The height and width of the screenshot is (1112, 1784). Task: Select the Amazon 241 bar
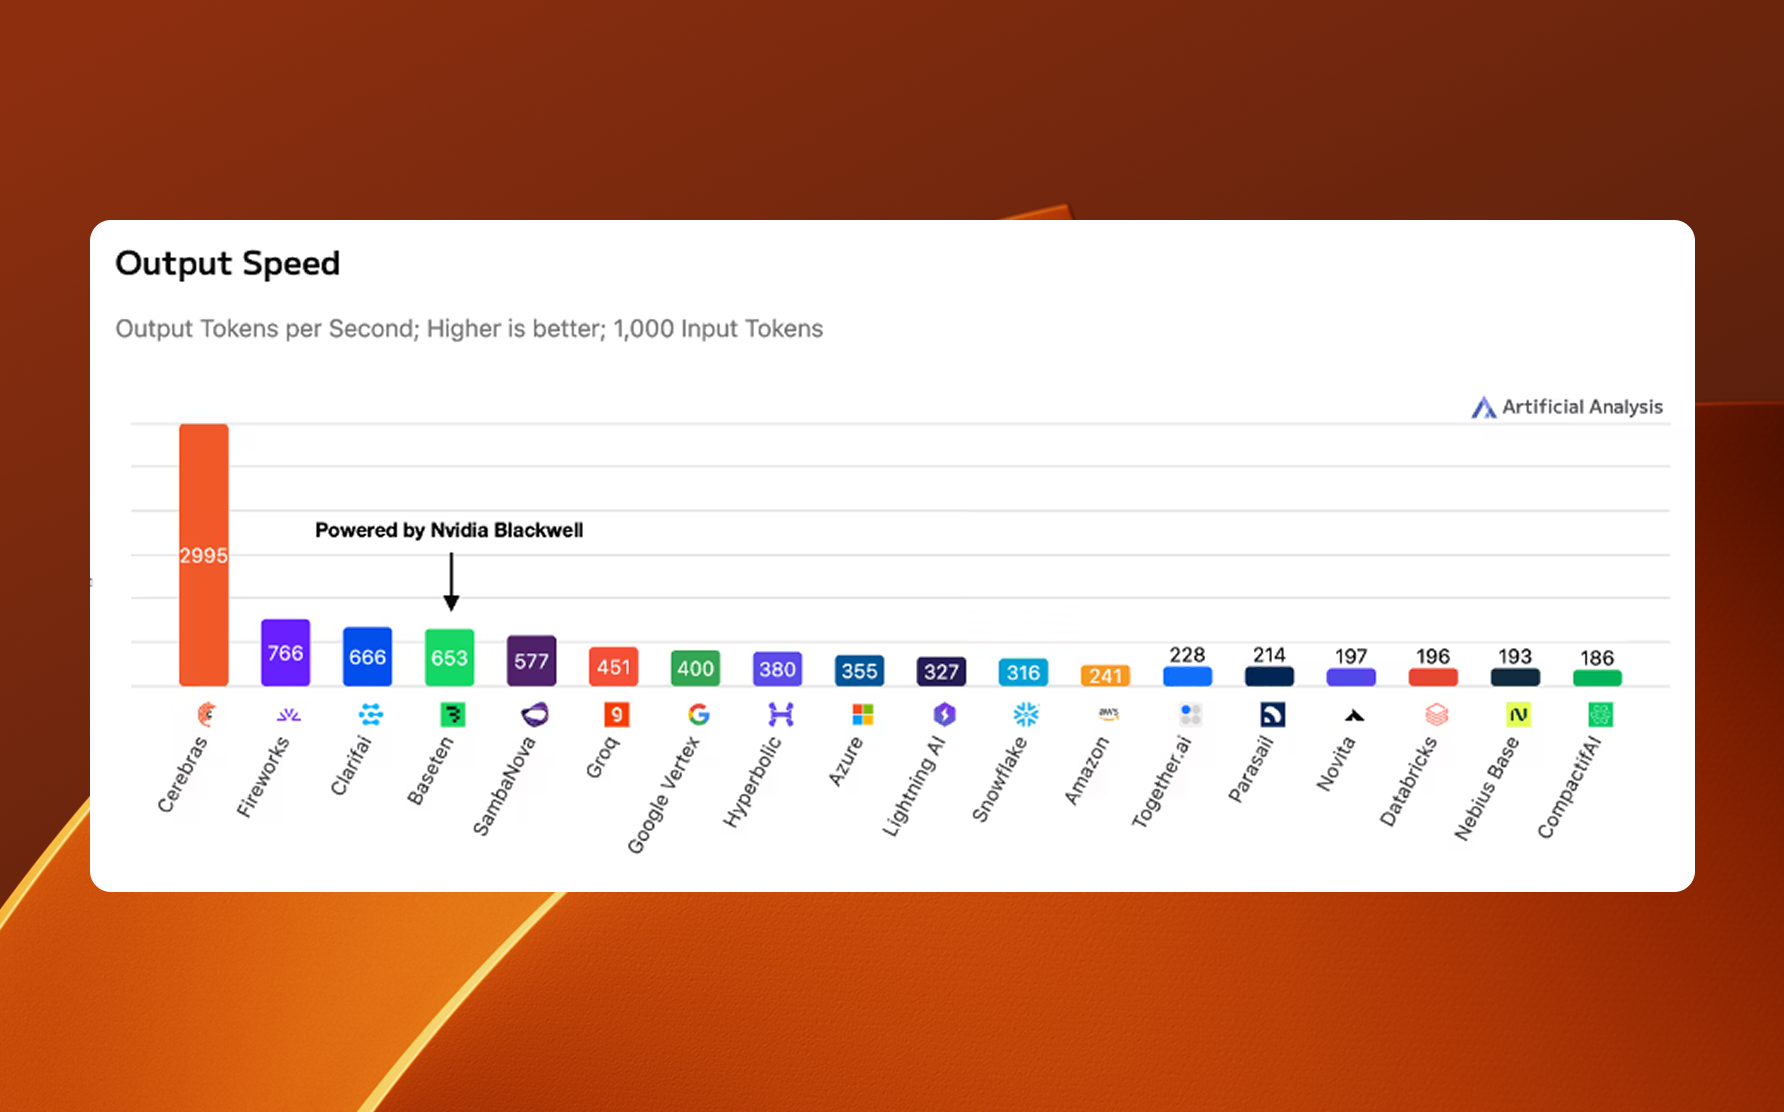point(1105,676)
